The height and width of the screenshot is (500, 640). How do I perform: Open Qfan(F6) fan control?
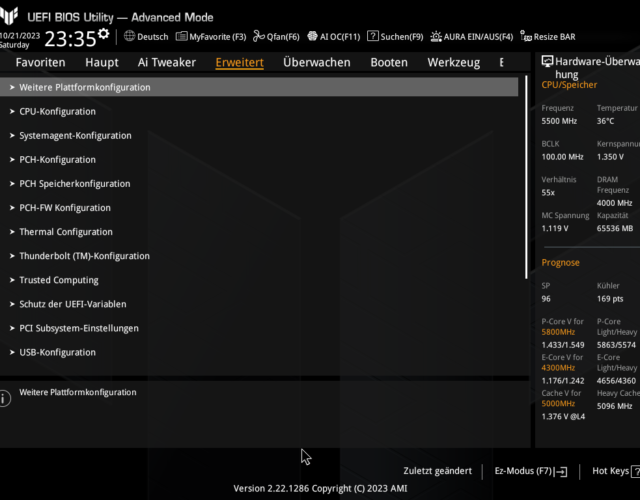276,37
